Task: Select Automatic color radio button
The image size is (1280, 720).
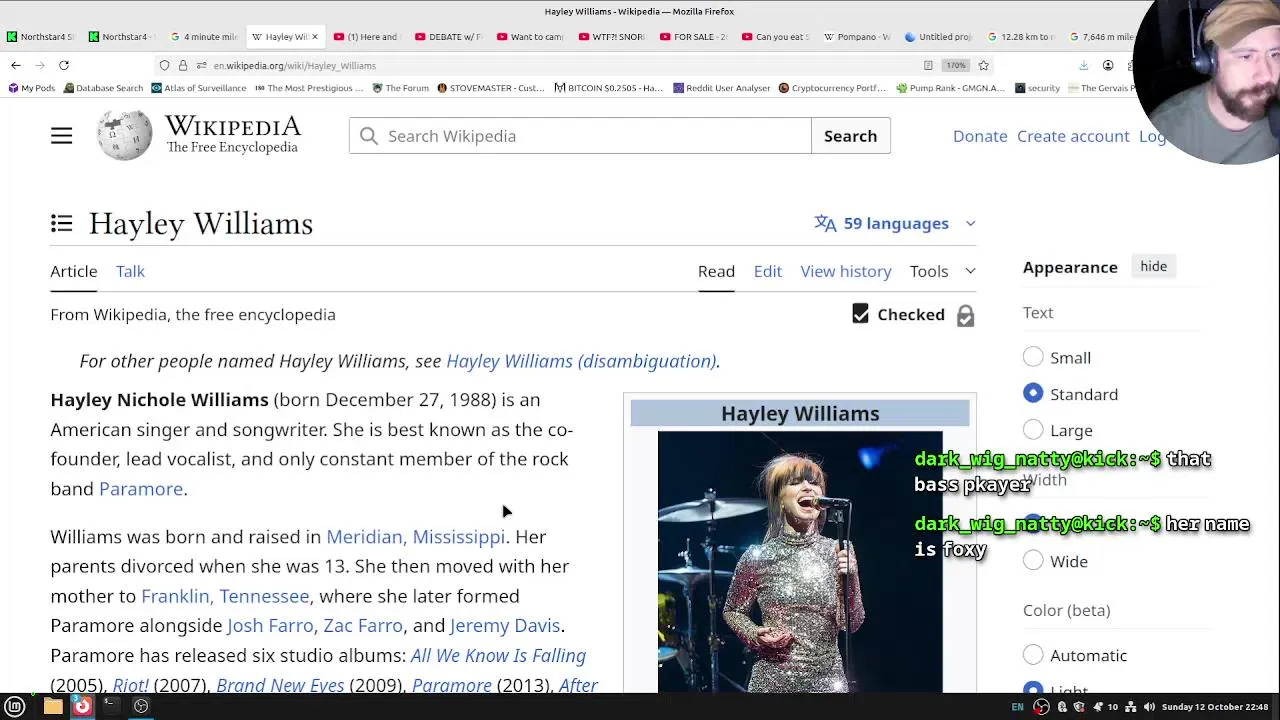Action: tap(1033, 655)
